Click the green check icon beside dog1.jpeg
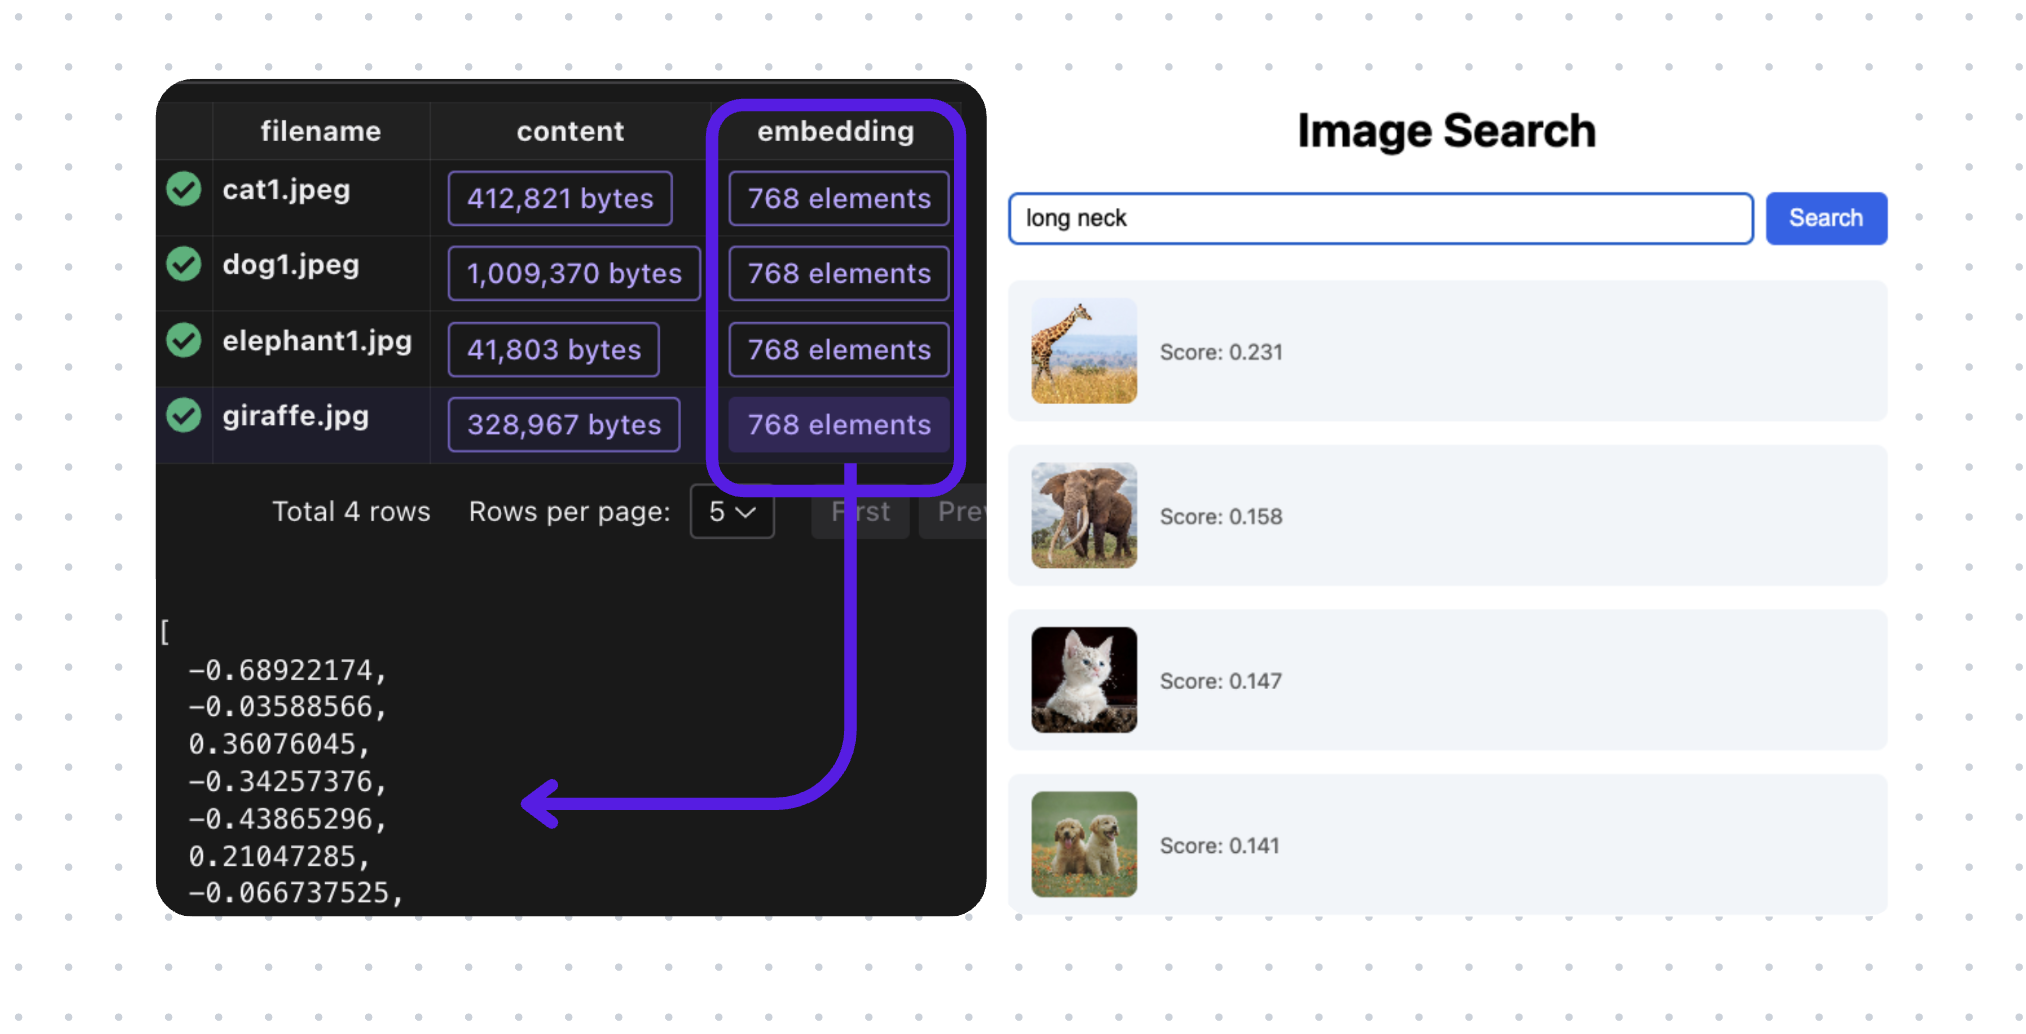Image resolution: width=2026 pixels, height=1034 pixels. pyautogui.click(x=184, y=264)
